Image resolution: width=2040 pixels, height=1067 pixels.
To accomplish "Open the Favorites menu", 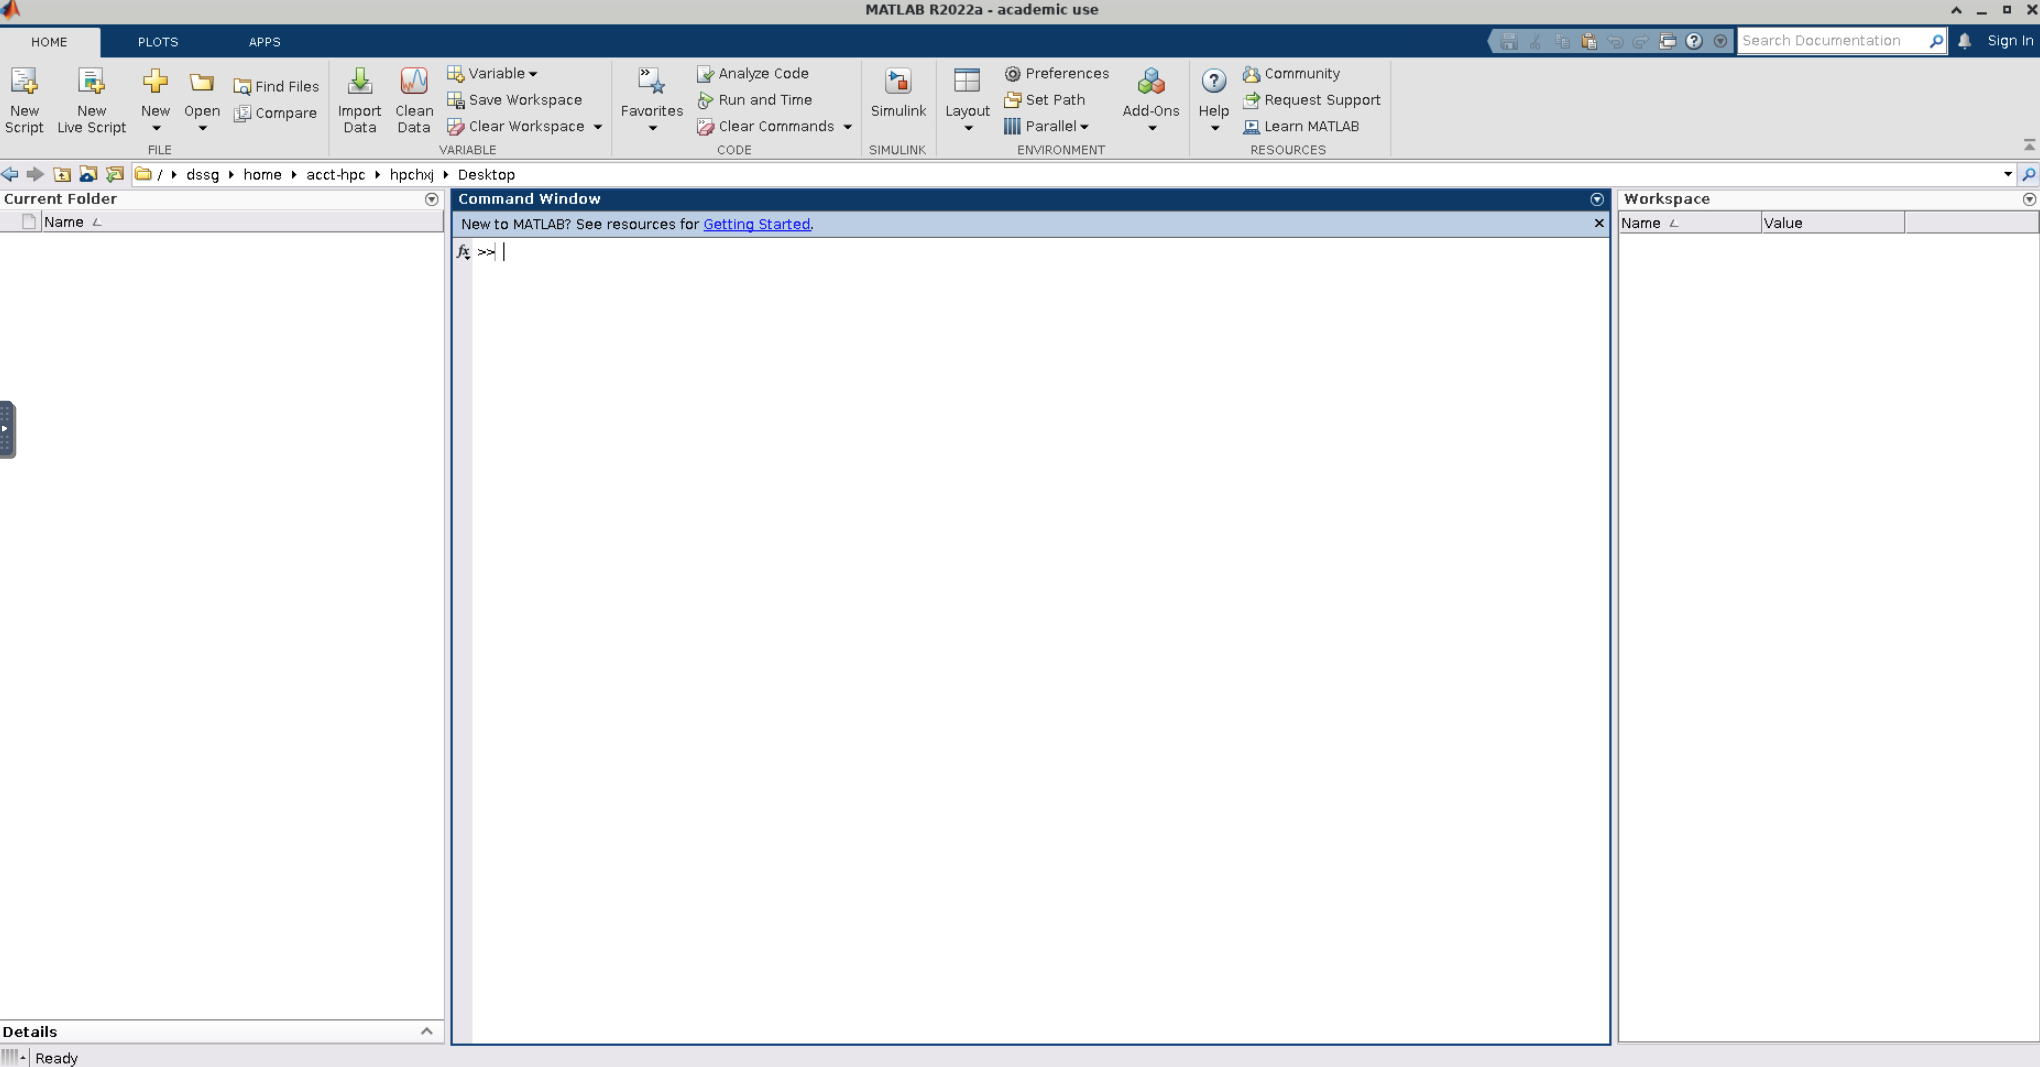I will pos(651,100).
